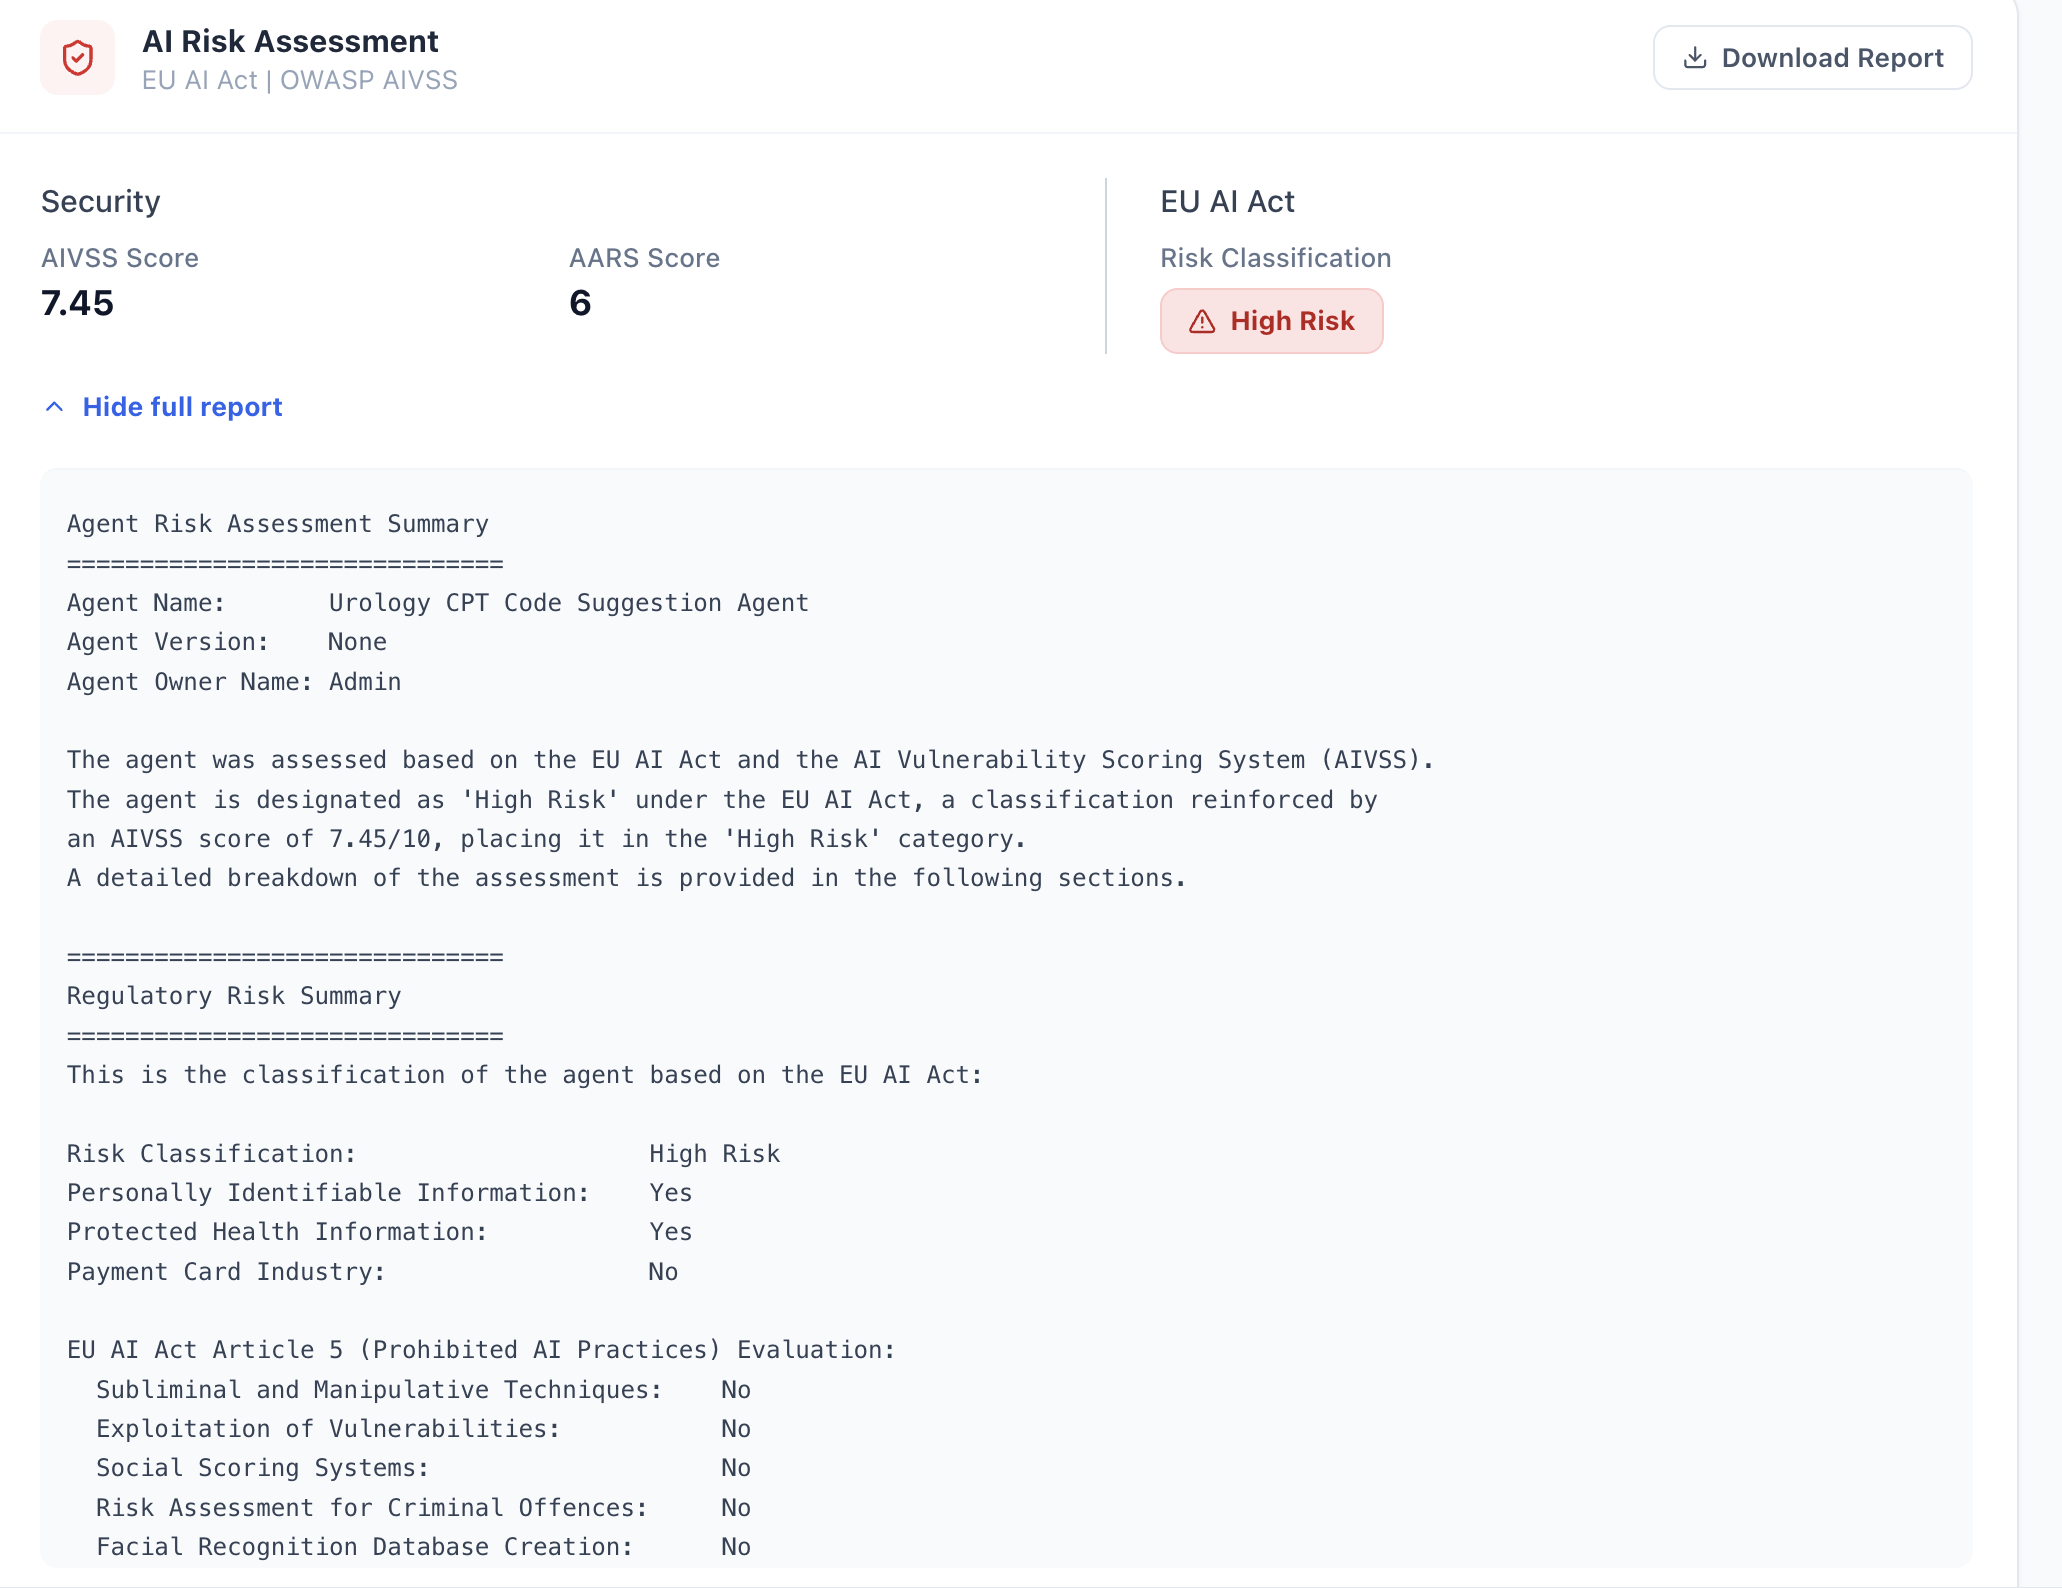Click Facial Recognition Database Creation row

click(x=423, y=1547)
